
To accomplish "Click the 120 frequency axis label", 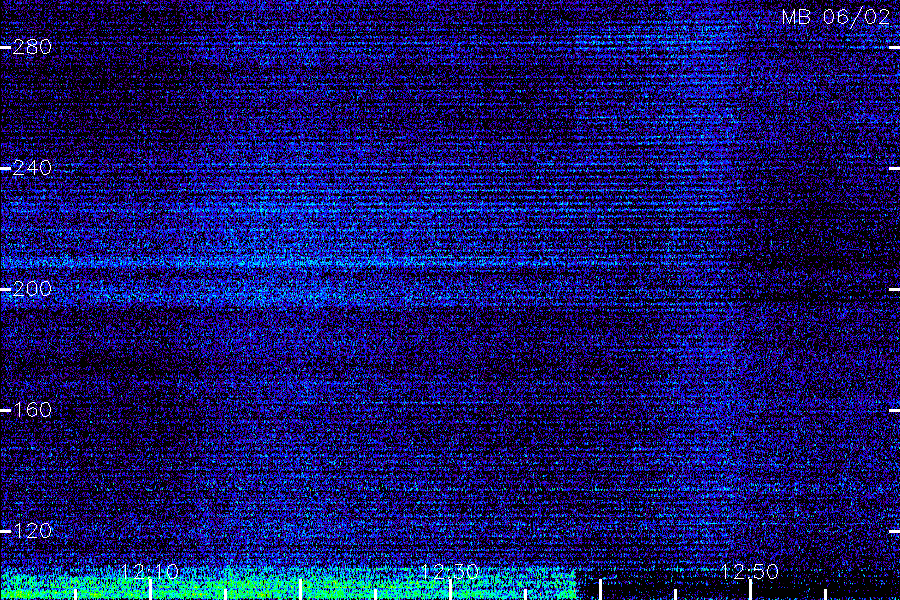I will point(32,530).
